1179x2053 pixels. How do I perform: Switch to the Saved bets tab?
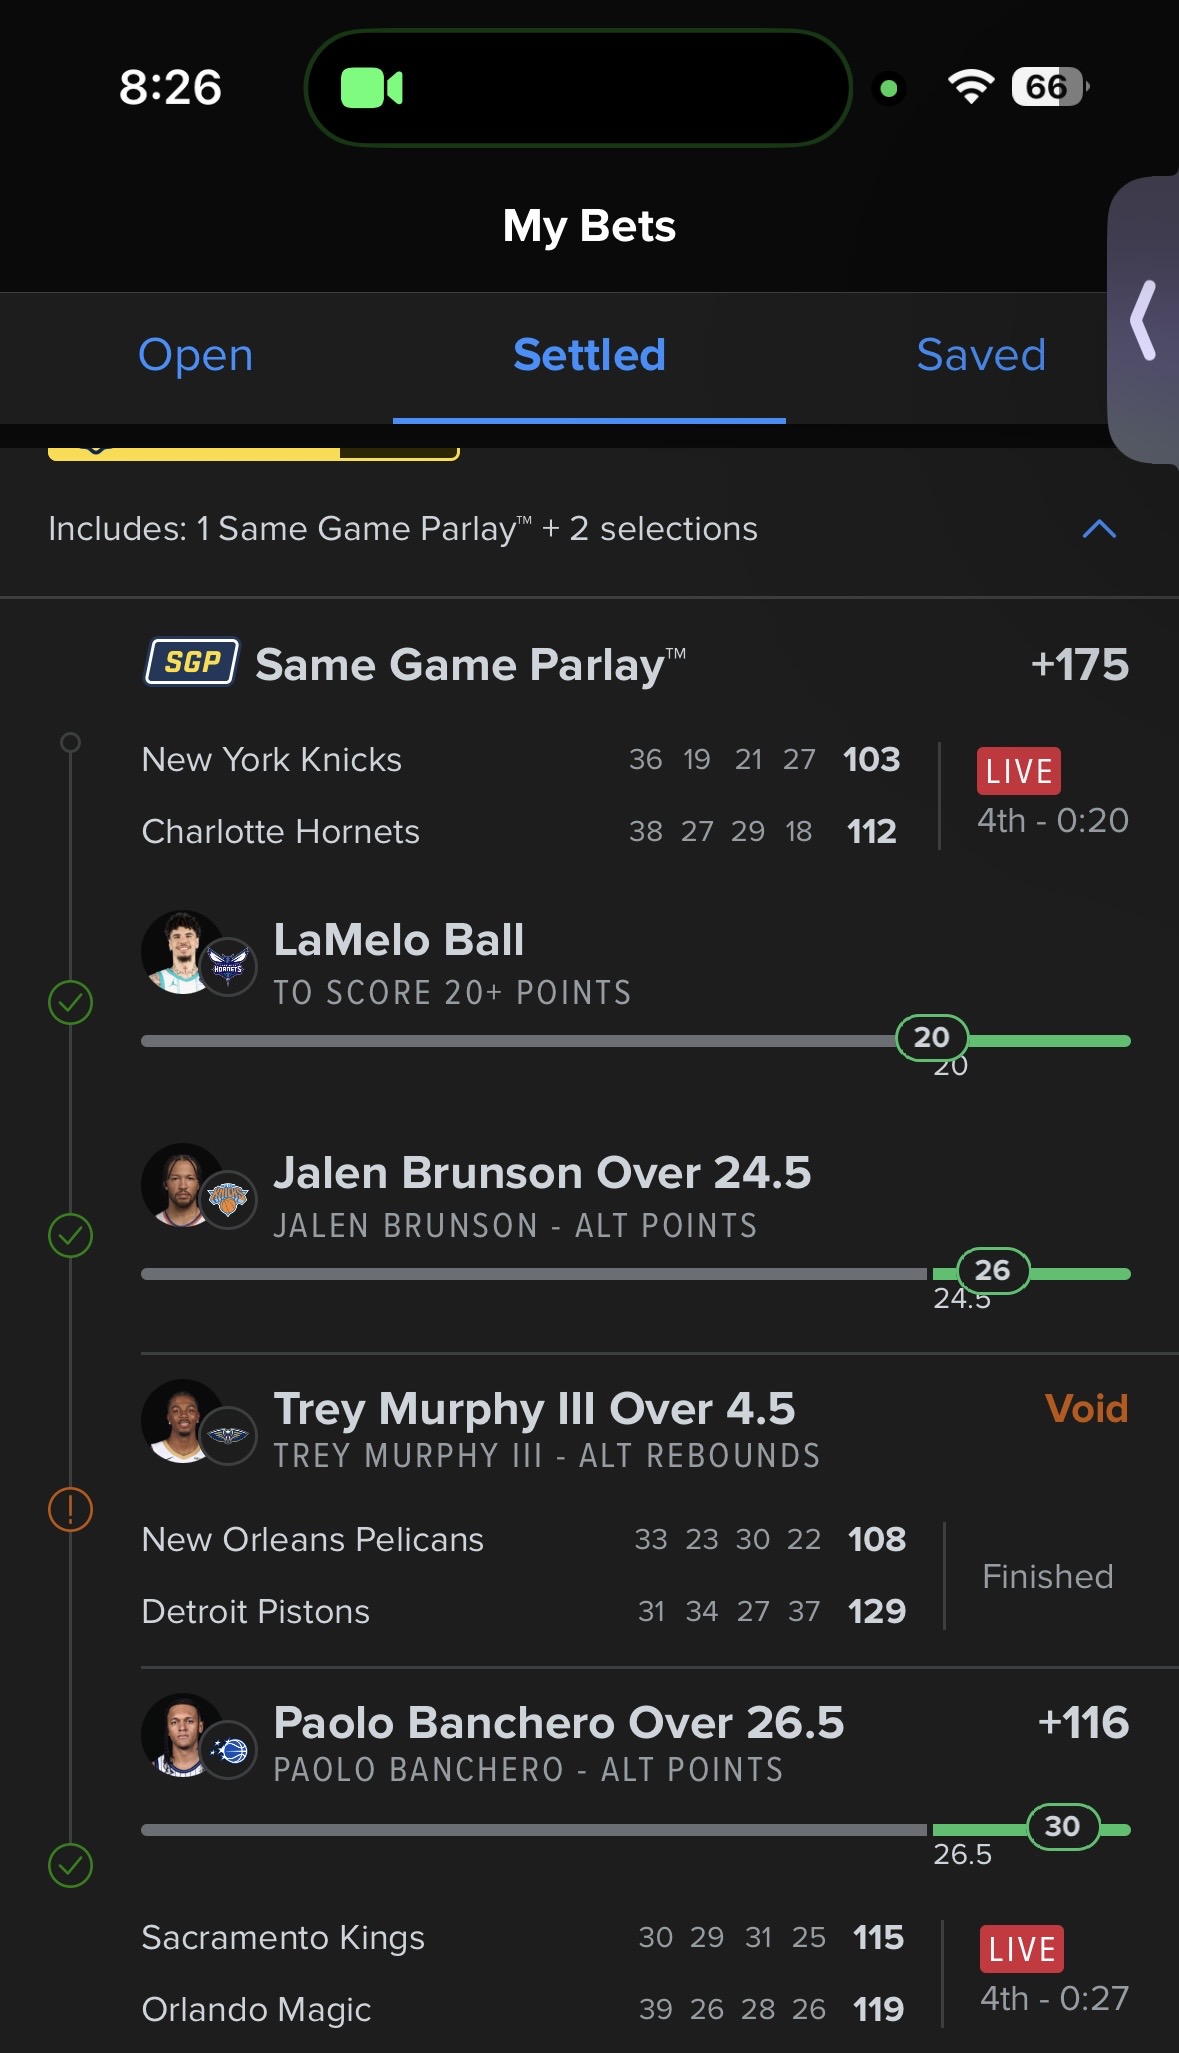pos(981,355)
